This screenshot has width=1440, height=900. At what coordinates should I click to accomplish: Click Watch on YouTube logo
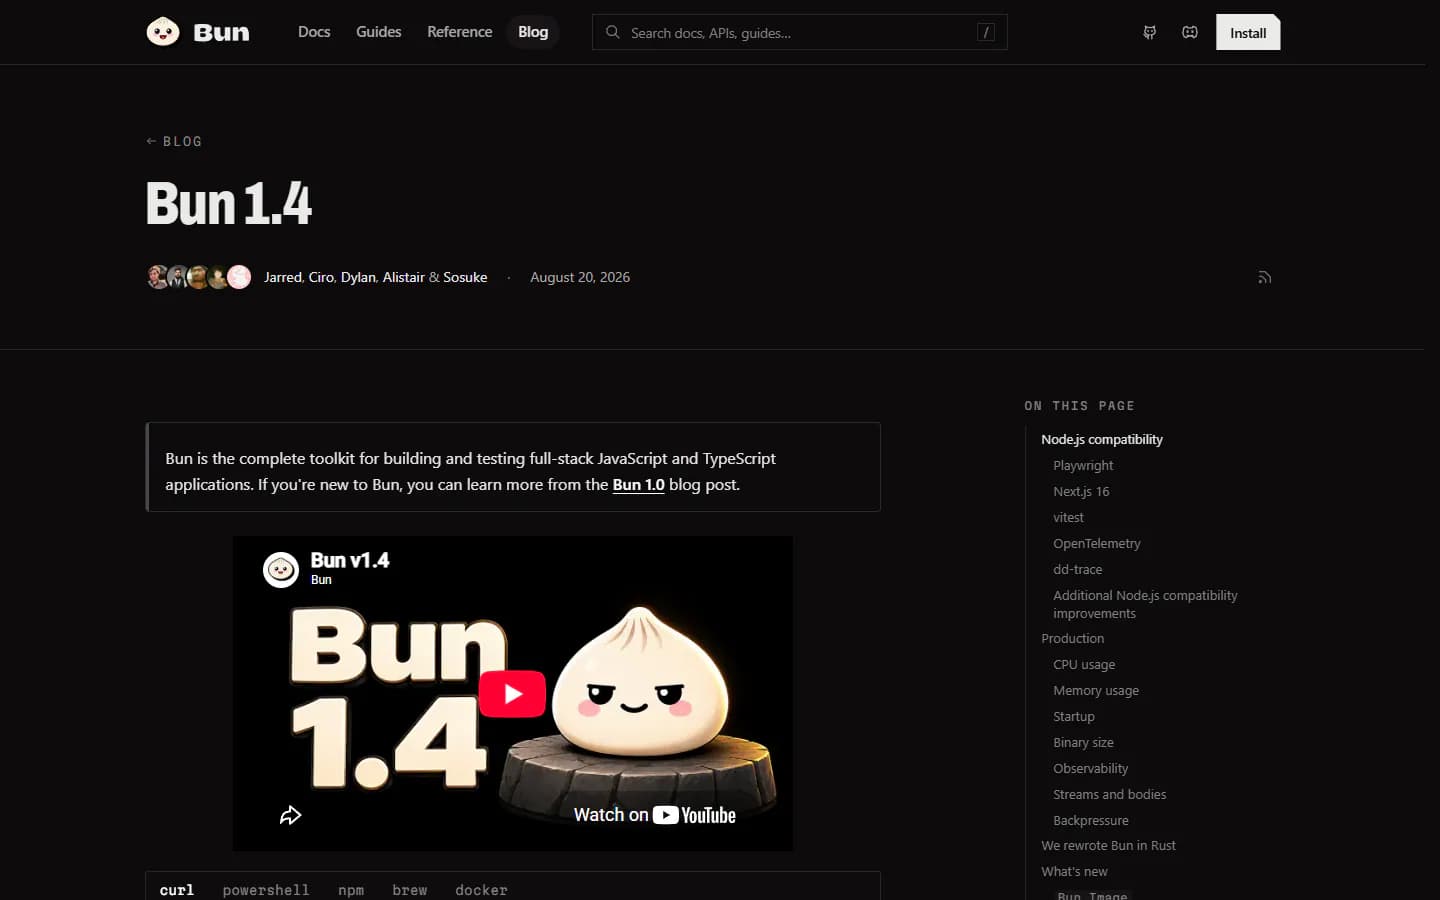click(654, 815)
